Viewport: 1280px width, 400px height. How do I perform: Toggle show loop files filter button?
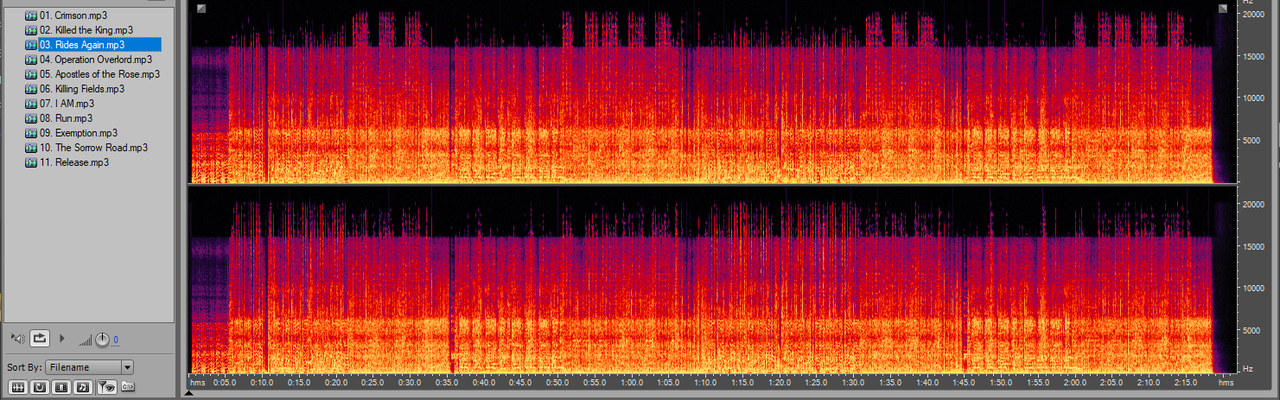pos(39,387)
